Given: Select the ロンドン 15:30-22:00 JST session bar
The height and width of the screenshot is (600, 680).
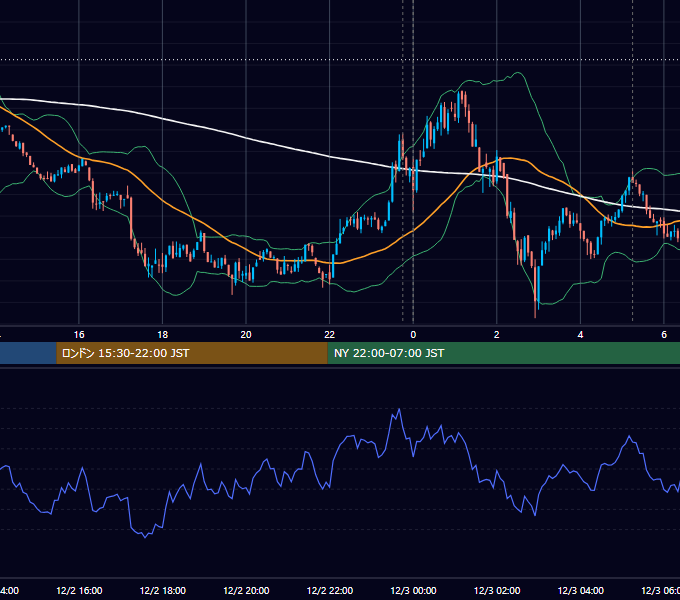Looking at the screenshot, I should [192, 353].
